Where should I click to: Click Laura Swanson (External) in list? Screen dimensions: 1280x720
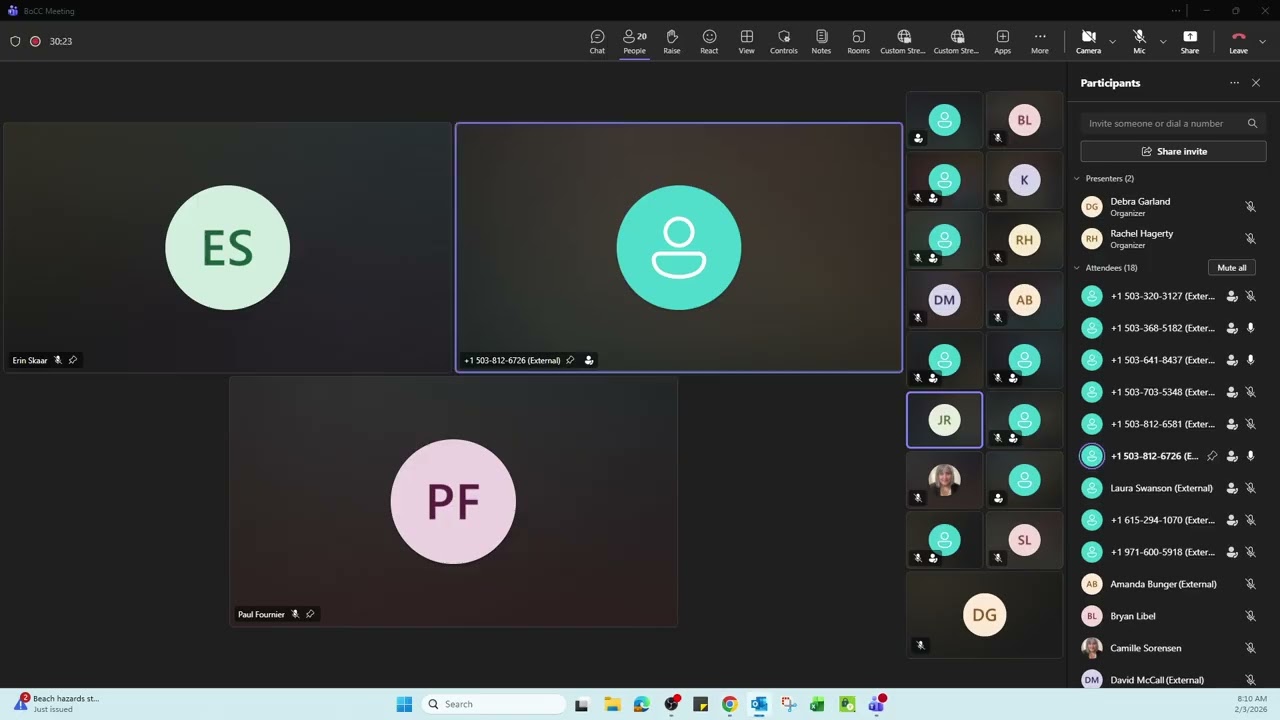1161,488
